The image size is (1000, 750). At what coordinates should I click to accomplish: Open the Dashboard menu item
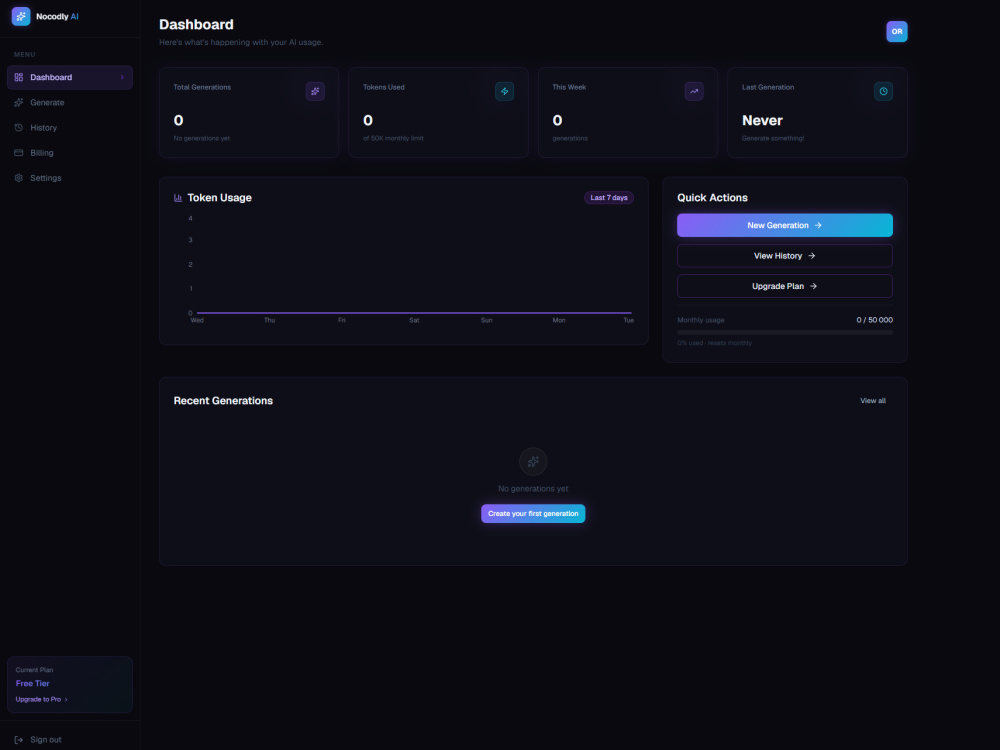click(70, 77)
